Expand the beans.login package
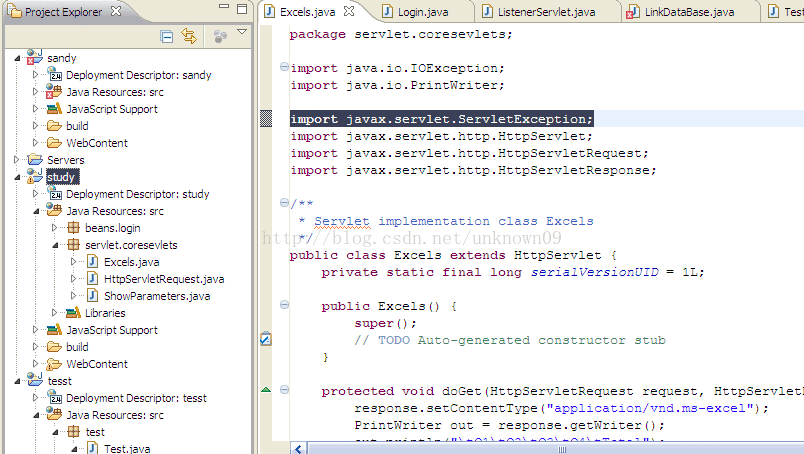This screenshot has height=454, width=804. coord(54,228)
